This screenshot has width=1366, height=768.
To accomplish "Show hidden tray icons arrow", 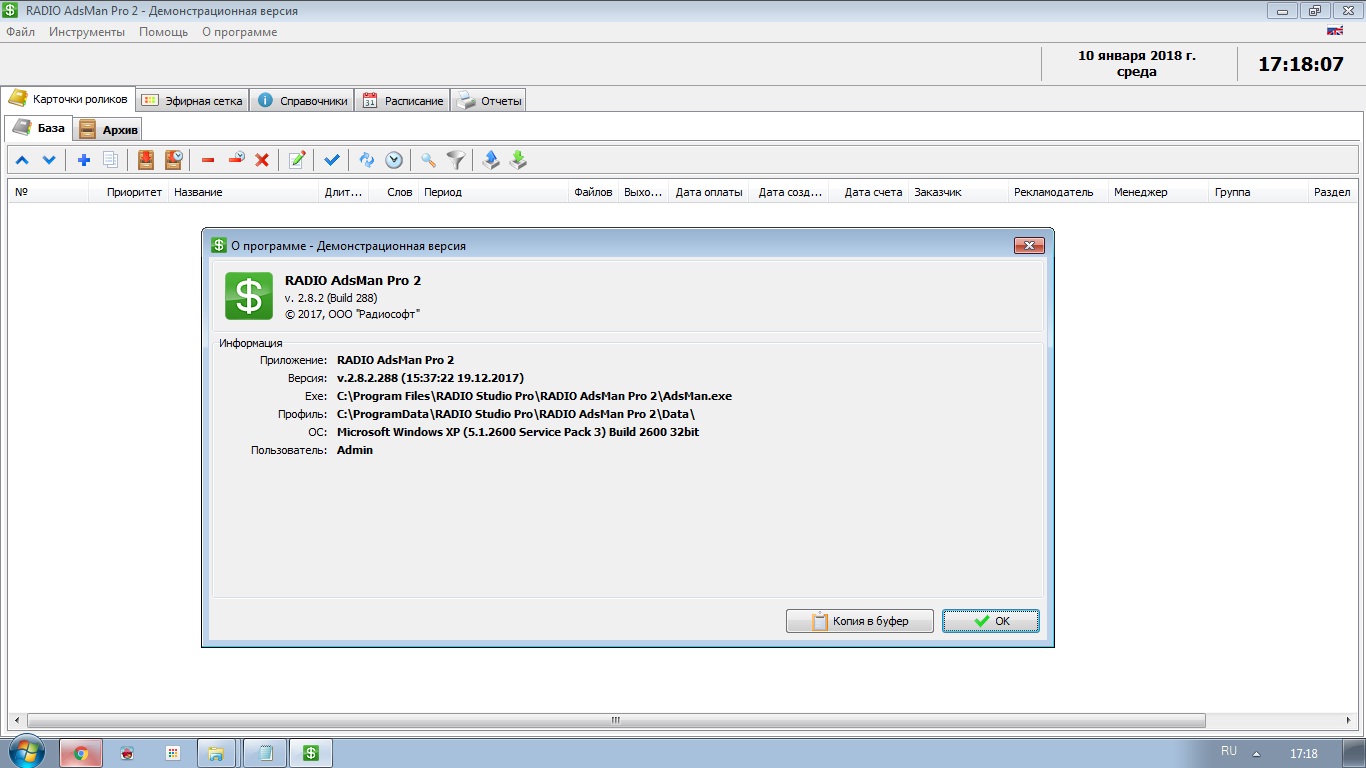I will (x=1257, y=754).
